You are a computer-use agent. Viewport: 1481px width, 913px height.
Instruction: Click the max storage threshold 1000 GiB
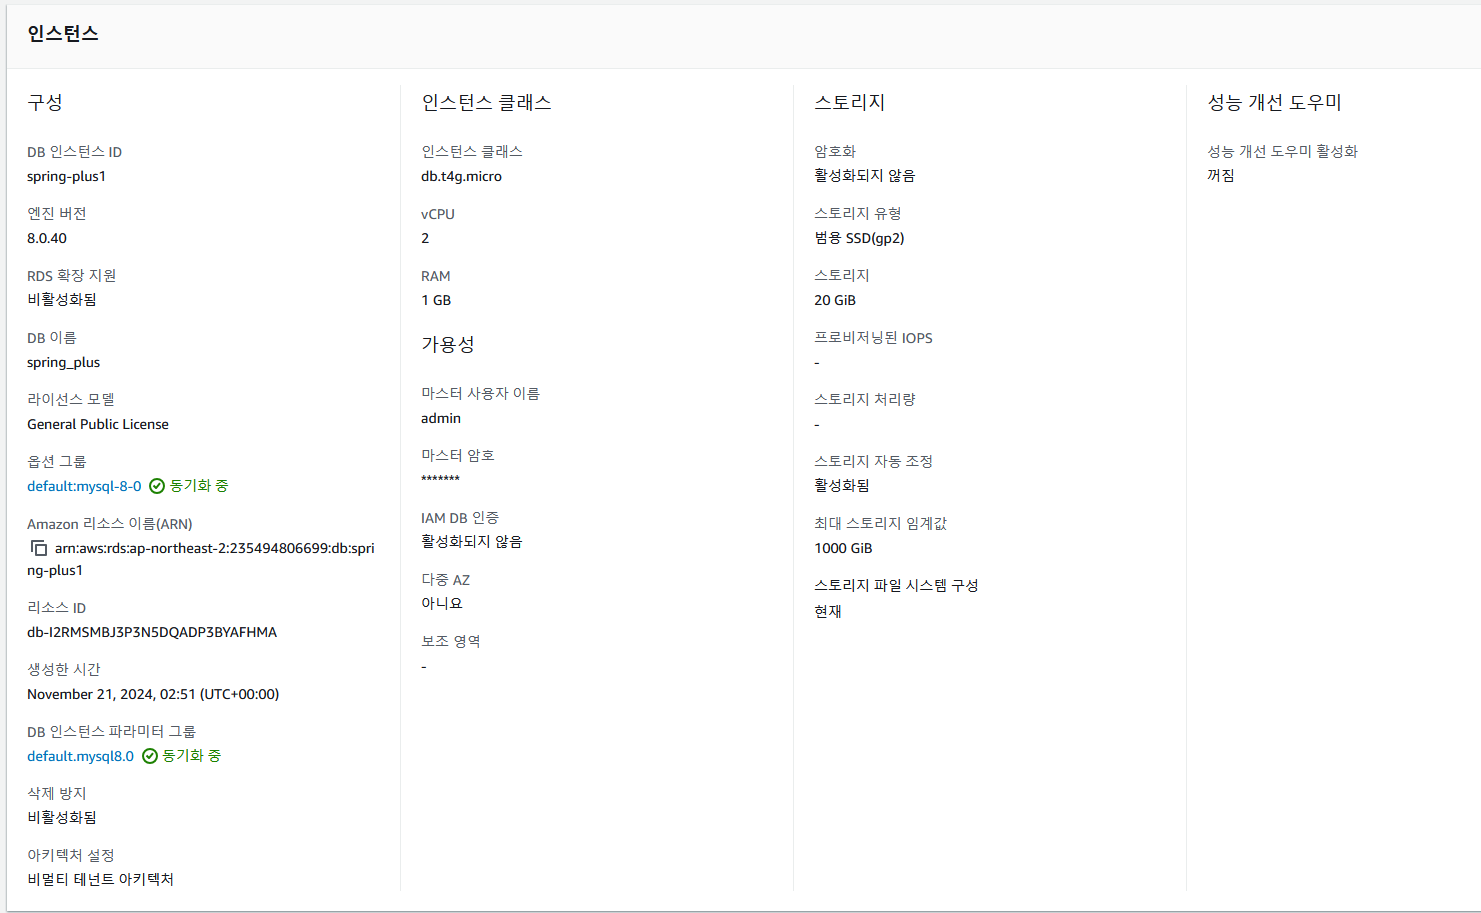pyautogui.click(x=843, y=548)
